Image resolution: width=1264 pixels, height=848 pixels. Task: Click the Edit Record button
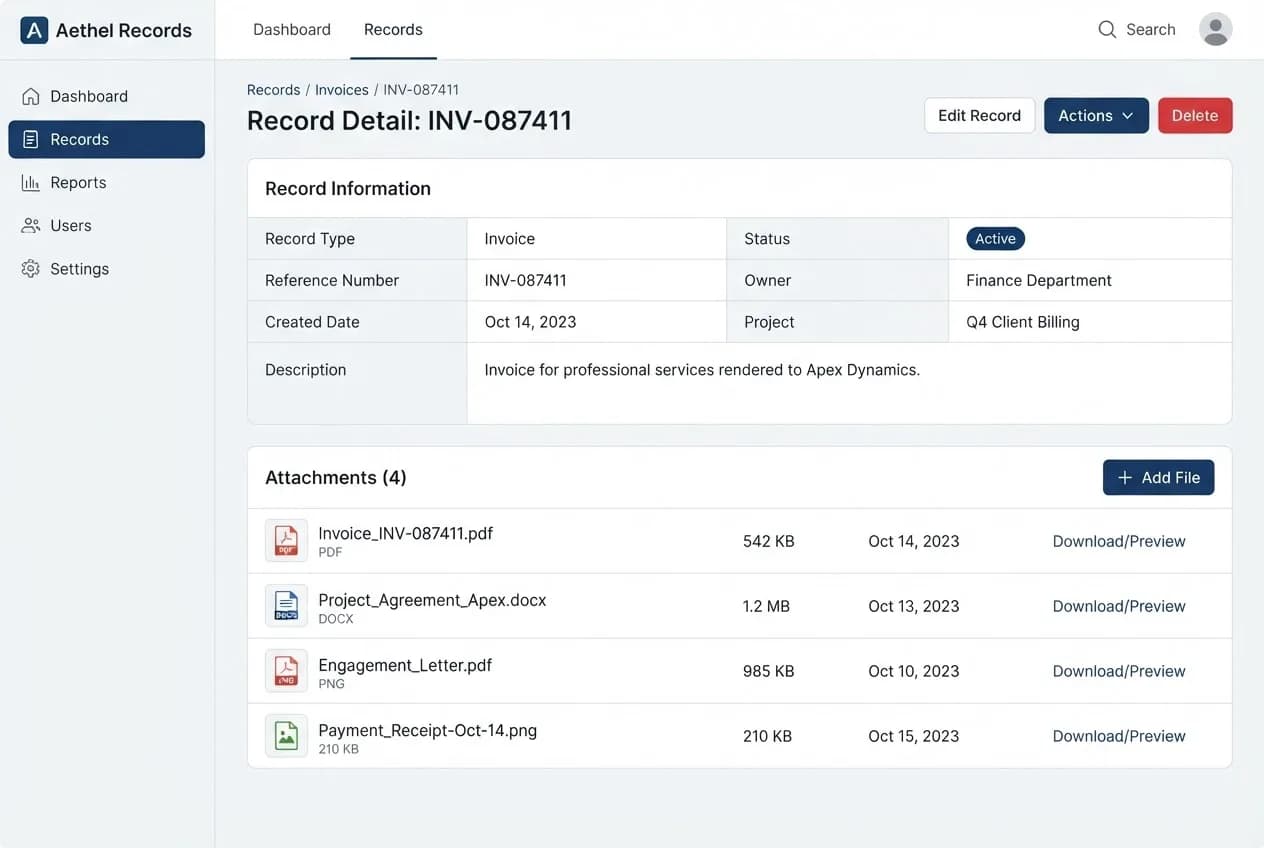[x=979, y=116]
